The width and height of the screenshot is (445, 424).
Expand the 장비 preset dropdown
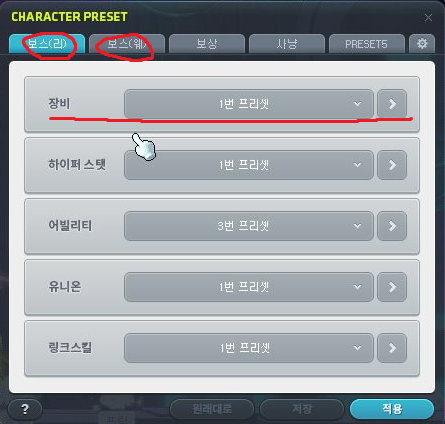point(249,104)
